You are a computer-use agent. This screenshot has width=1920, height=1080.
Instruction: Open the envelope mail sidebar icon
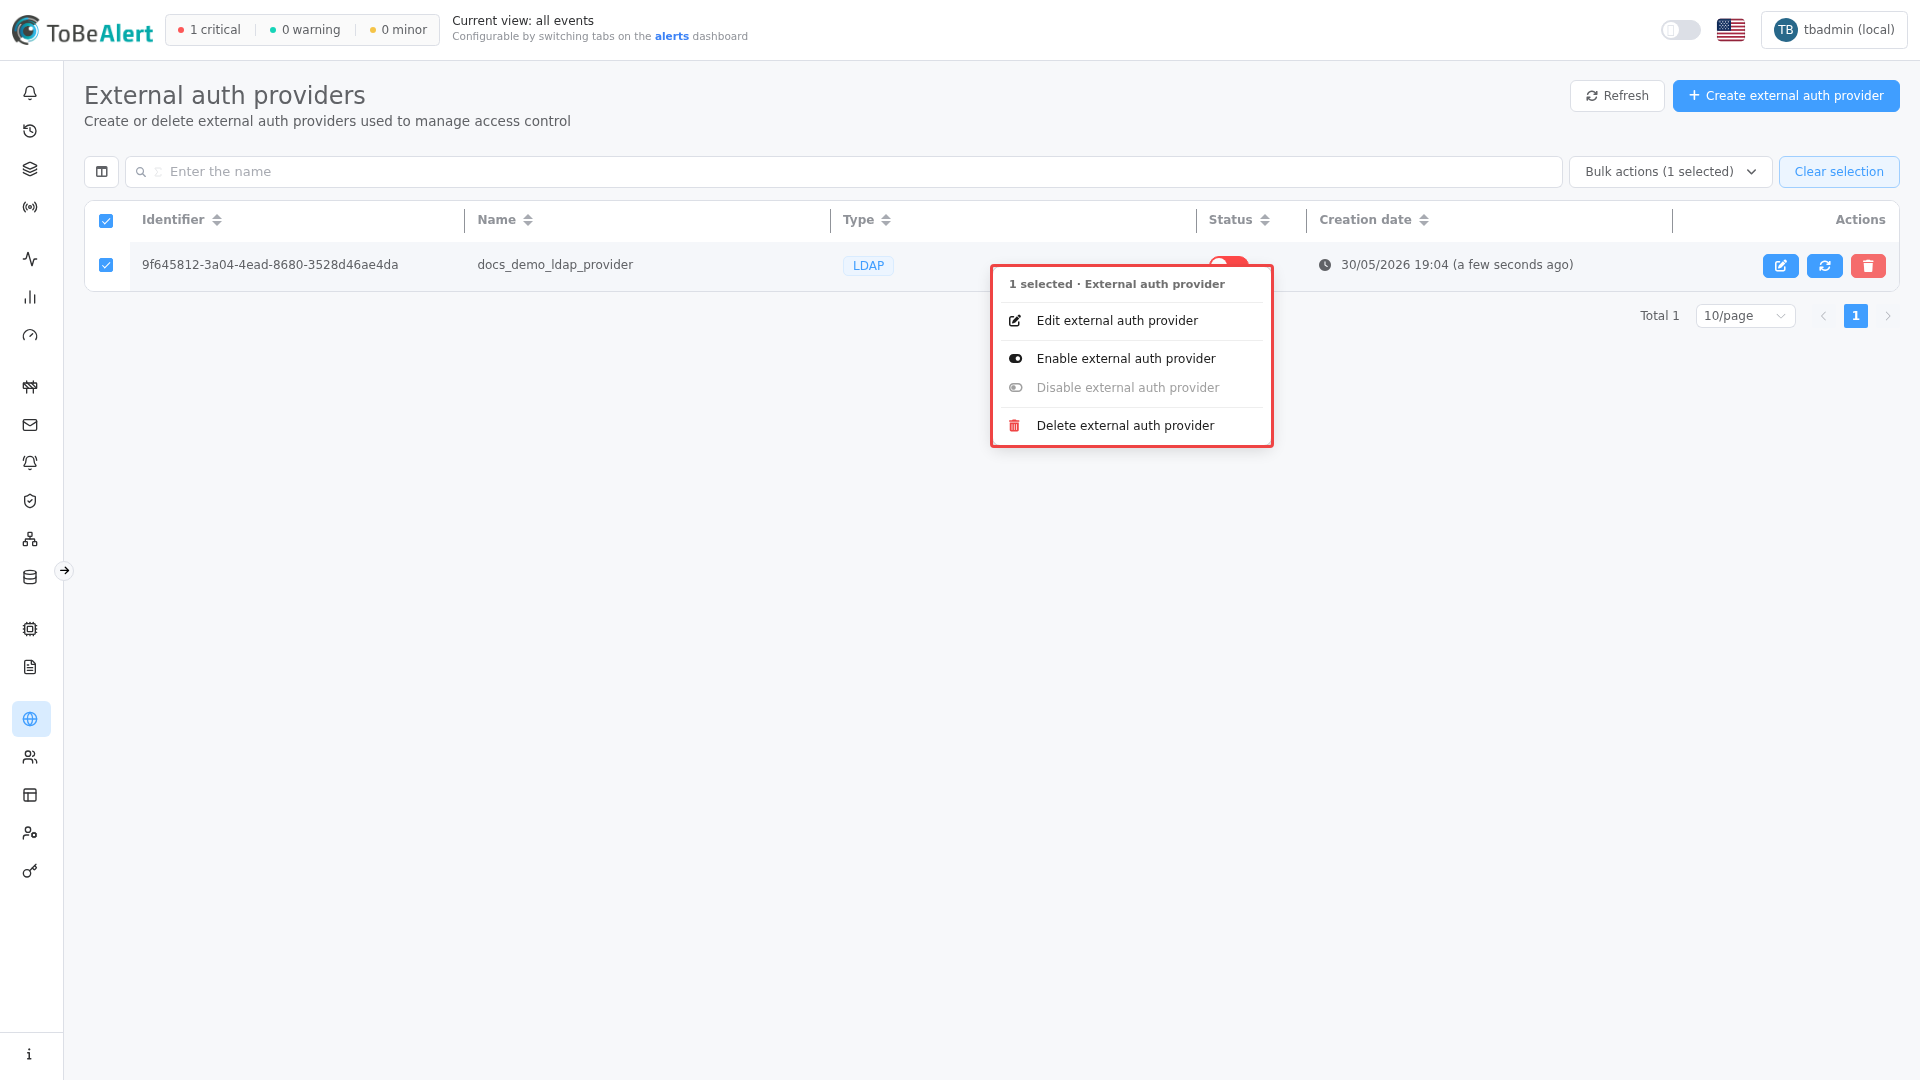pos(30,425)
